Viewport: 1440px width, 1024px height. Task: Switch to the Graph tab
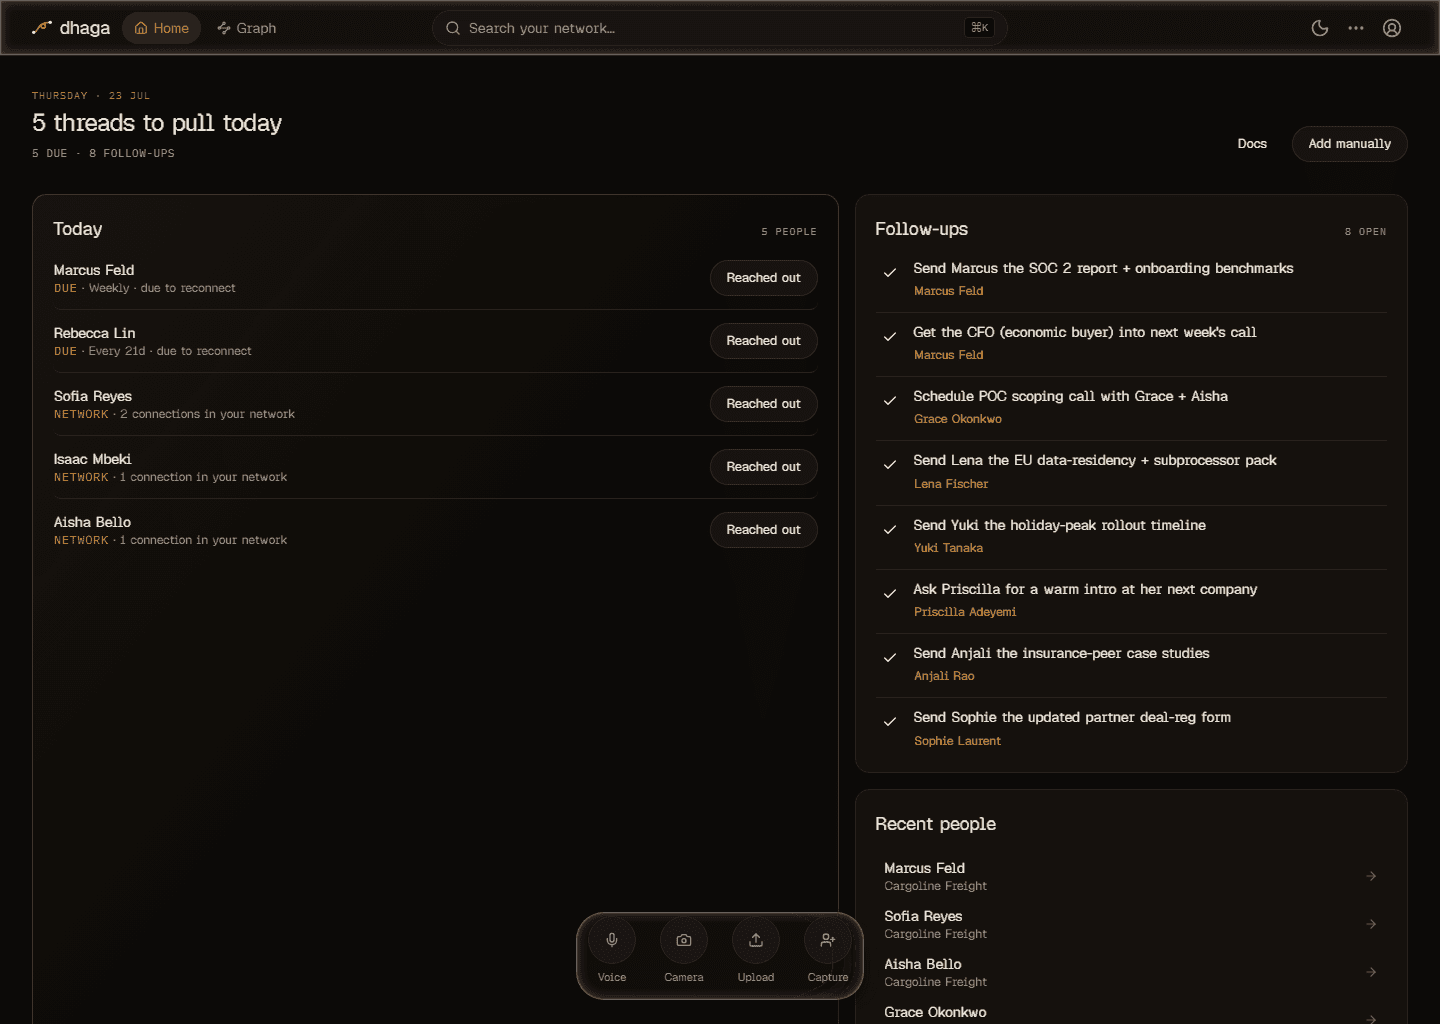pyautogui.click(x=247, y=28)
